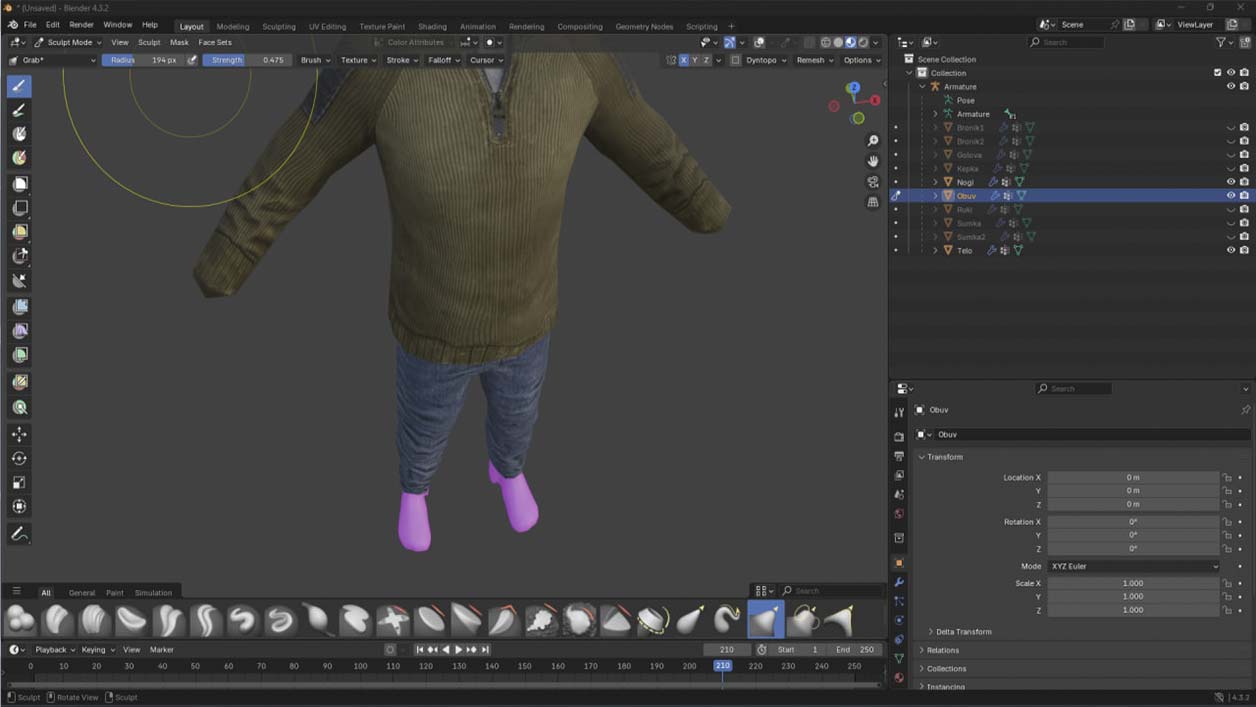Toggle the camera view icon

(x=873, y=182)
